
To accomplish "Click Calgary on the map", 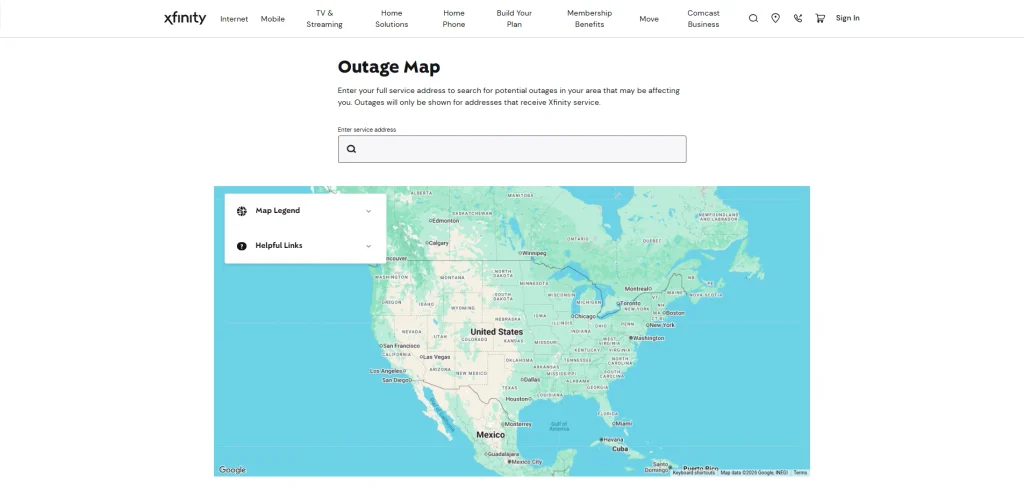I will click(437, 243).
